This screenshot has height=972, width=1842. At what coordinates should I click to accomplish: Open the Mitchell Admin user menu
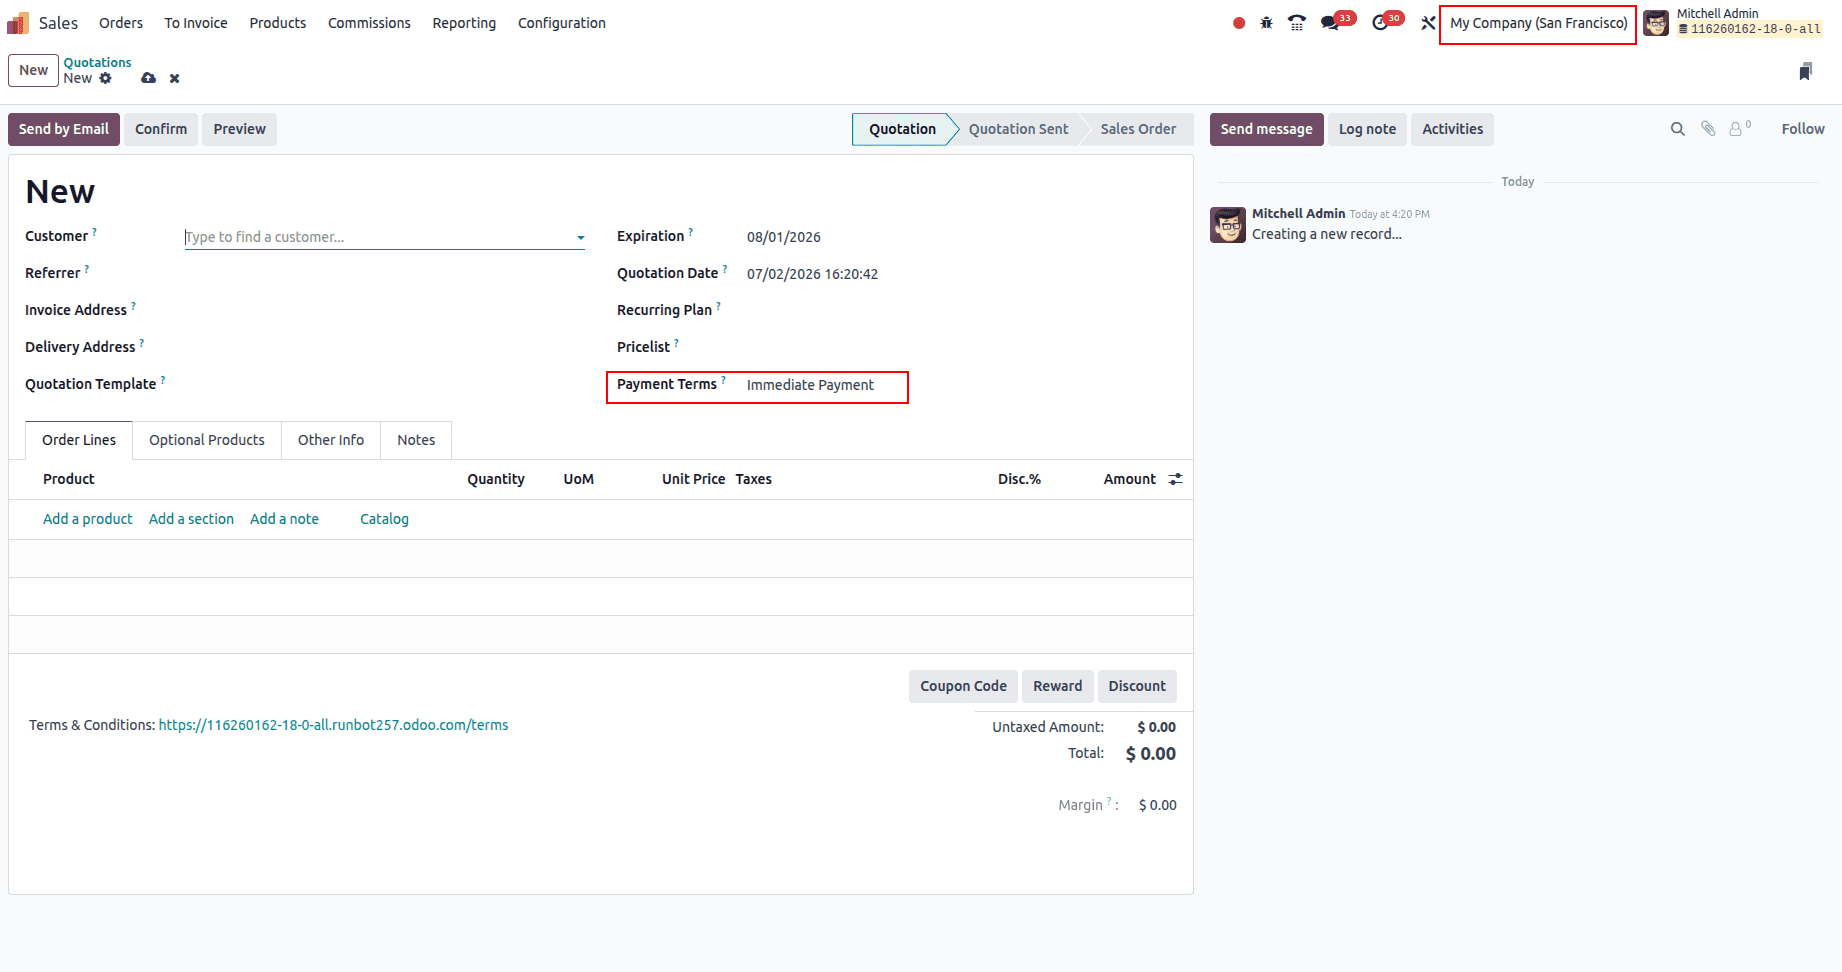tap(1733, 22)
